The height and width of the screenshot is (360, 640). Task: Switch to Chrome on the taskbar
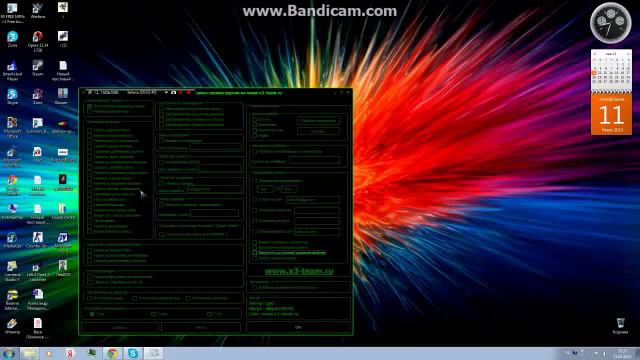pos(112,353)
